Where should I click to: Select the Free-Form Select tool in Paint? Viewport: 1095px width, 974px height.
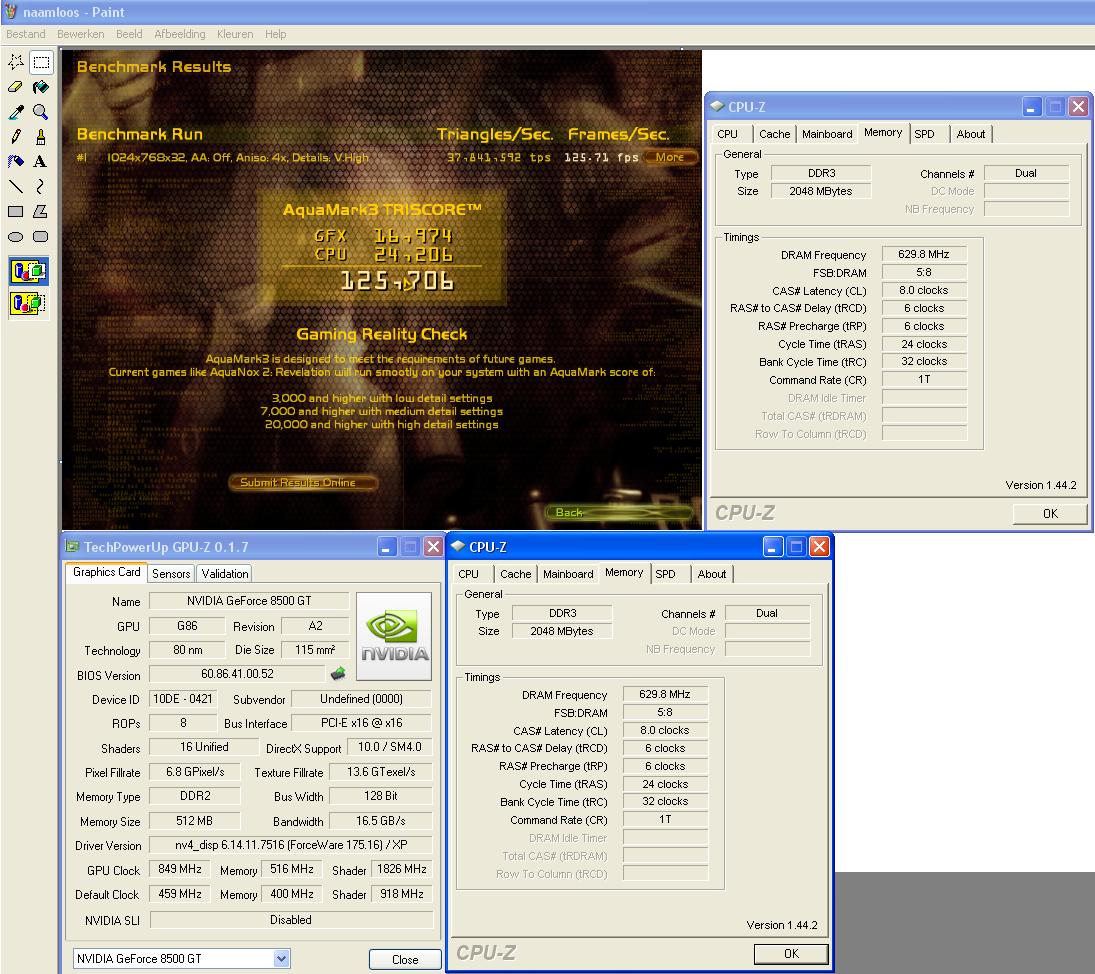[x=15, y=62]
